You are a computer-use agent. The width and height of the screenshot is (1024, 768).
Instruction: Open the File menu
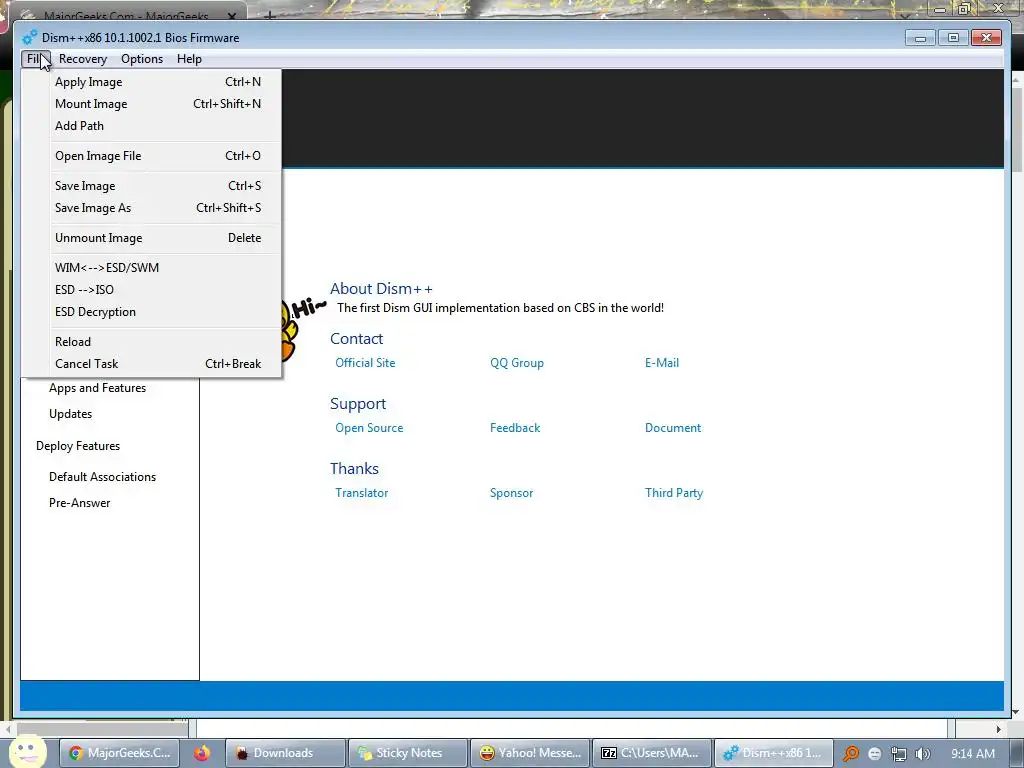point(35,59)
